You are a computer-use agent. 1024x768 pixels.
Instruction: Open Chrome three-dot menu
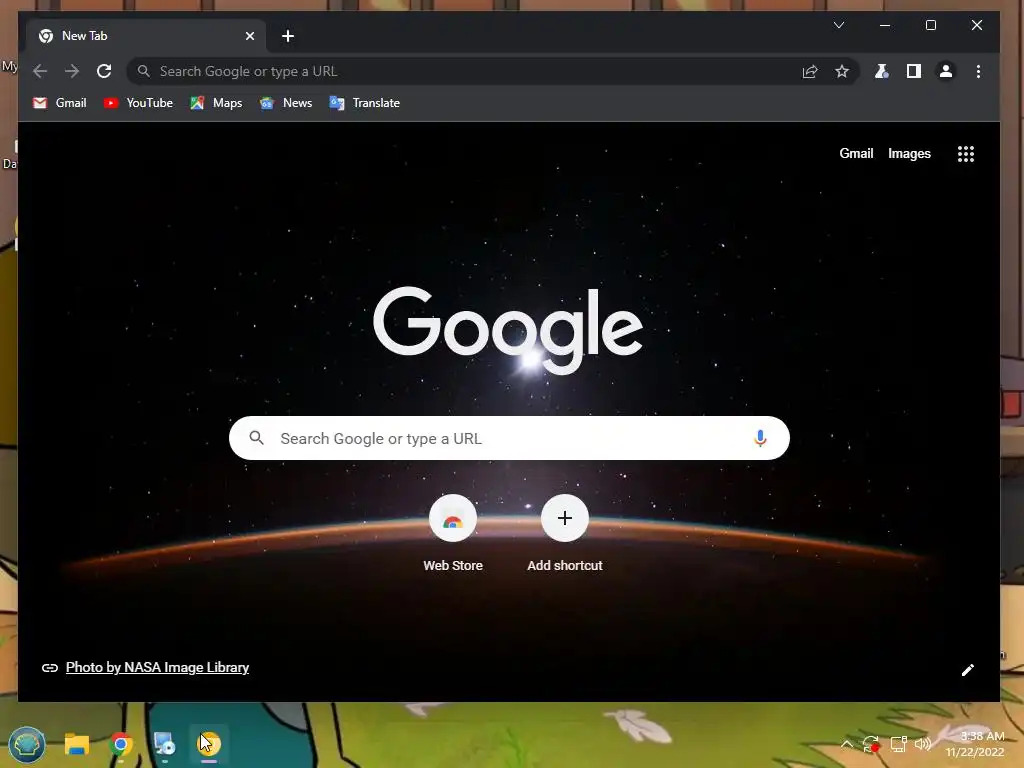click(x=978, y=71)
